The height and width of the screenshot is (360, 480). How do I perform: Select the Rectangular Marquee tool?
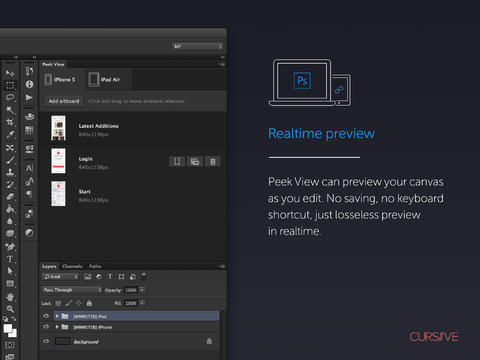pos(10,85)
